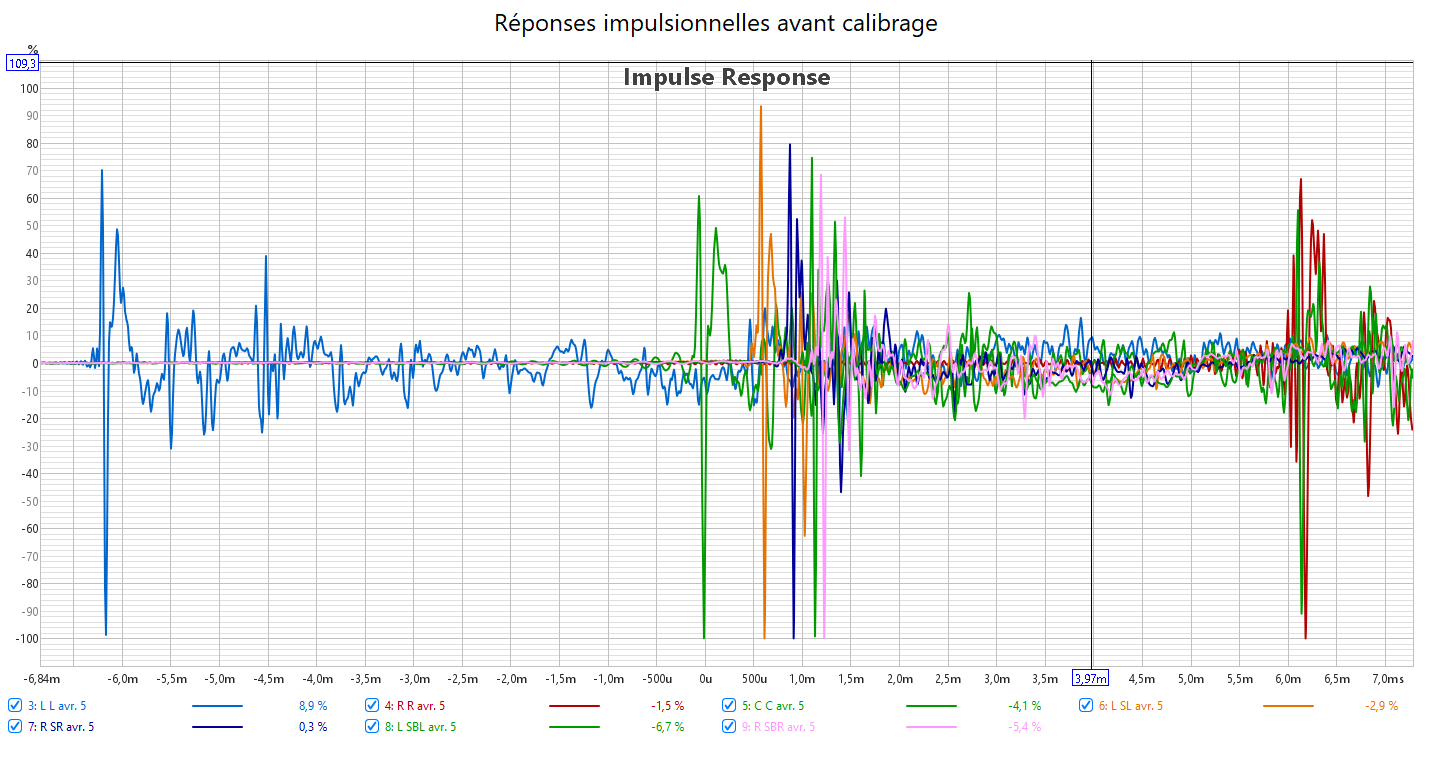Hide the 5: C C avr. 5 trace

pos(729,705)
